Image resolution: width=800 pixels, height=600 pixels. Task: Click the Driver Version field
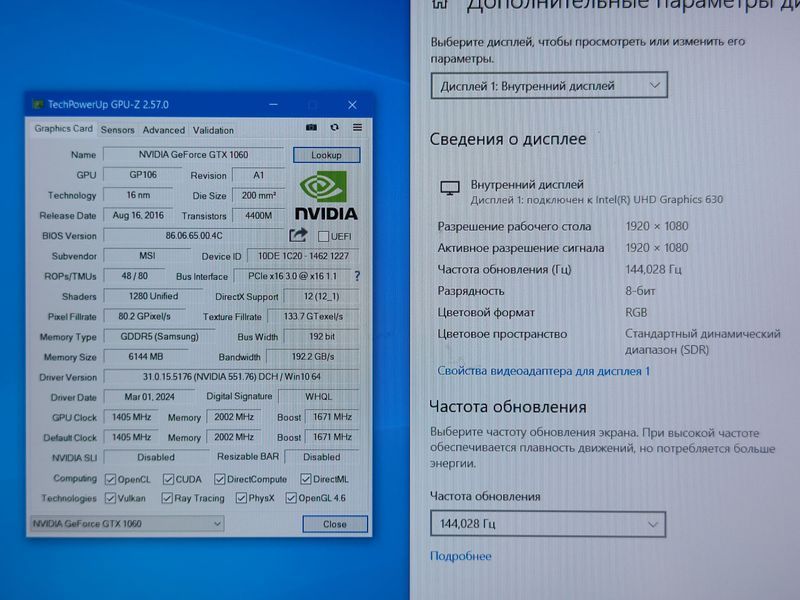[x=232, y=377]
